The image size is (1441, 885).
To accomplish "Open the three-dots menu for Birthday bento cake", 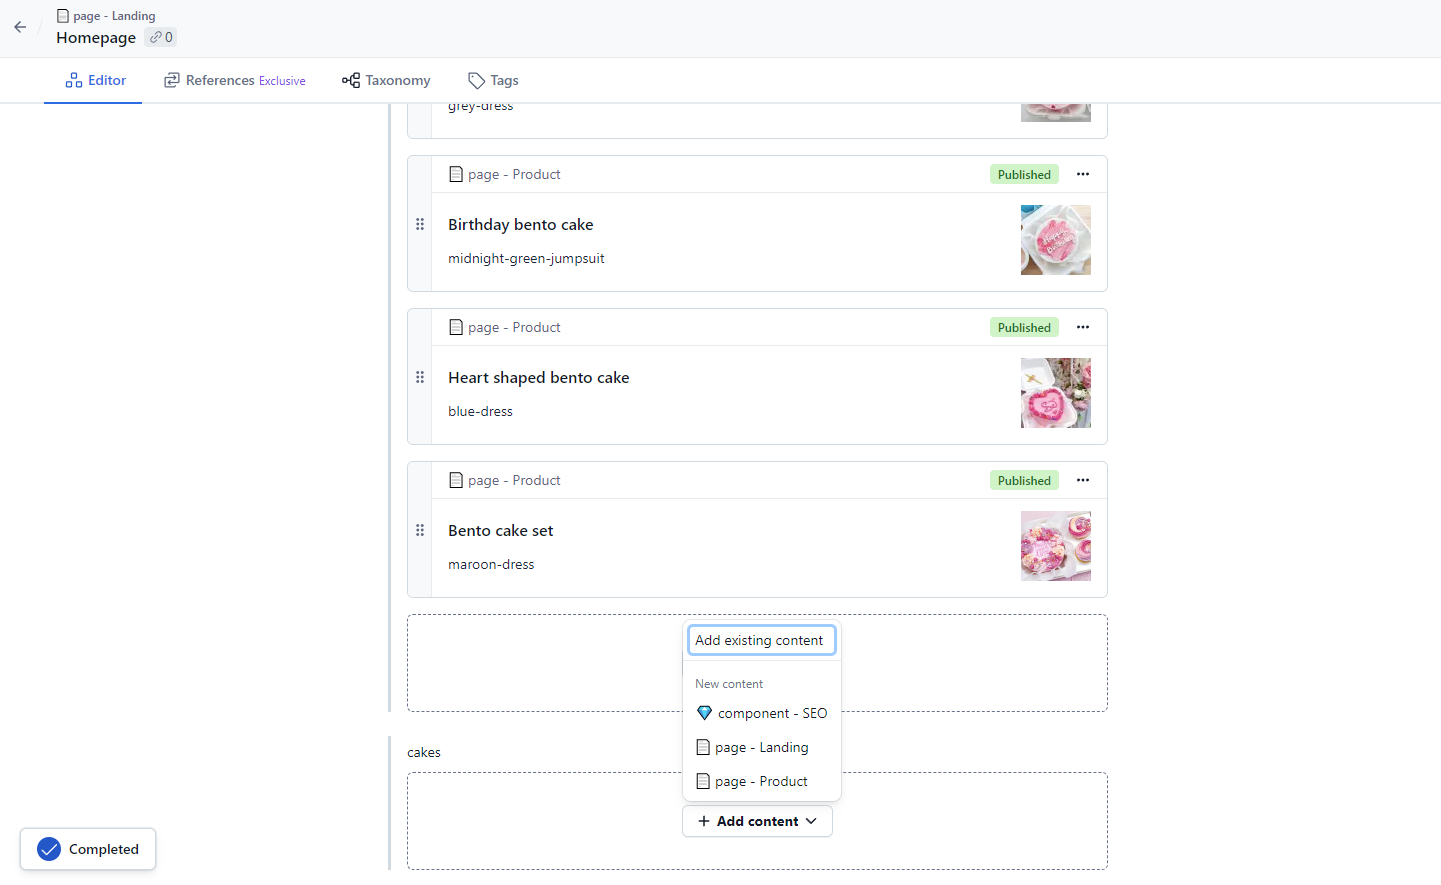I will point(1083,174).
